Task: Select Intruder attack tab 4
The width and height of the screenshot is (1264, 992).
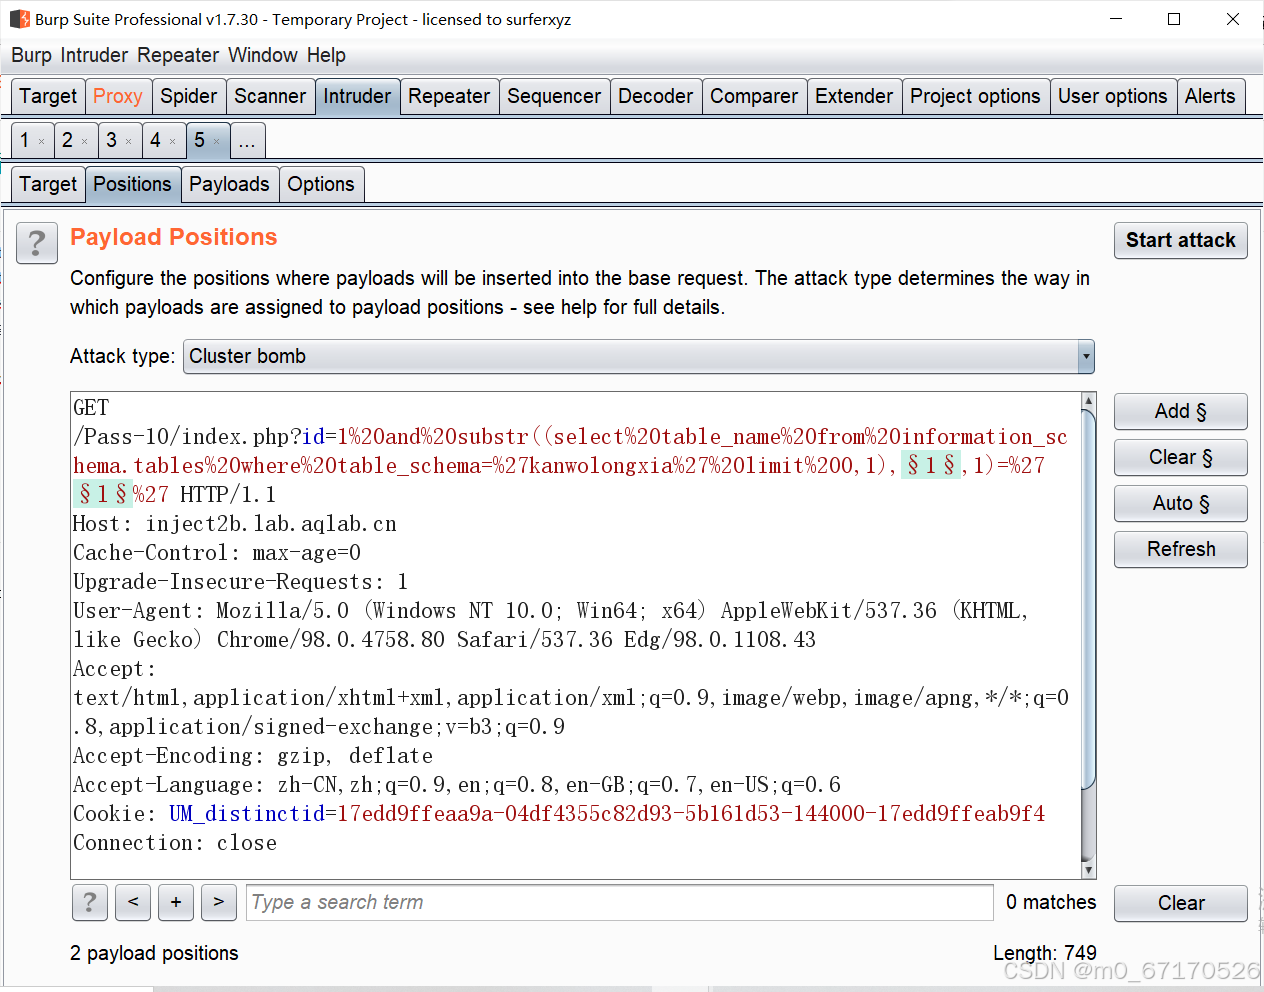Action: click(156, 140)
